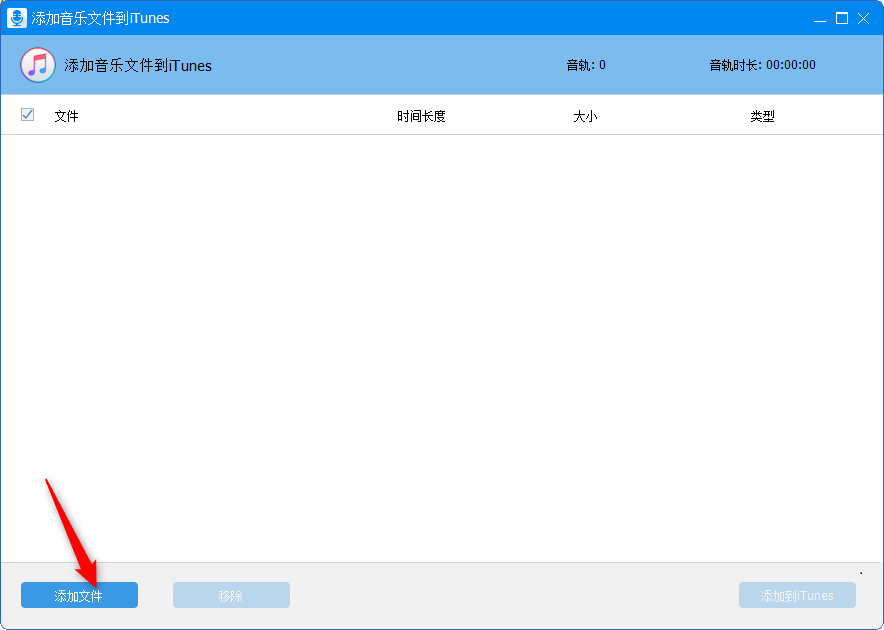
Task: Click the 添加音乐文件到iTunes header label
Action: click(138, 65)
